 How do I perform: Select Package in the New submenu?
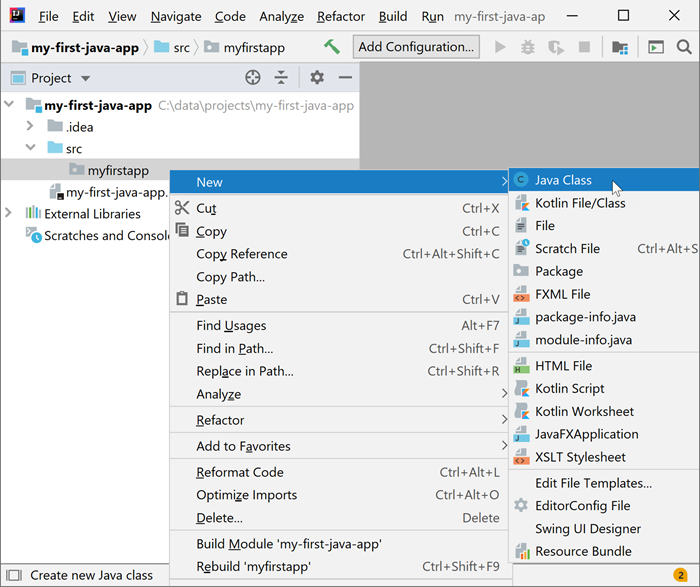coord(558,271)
